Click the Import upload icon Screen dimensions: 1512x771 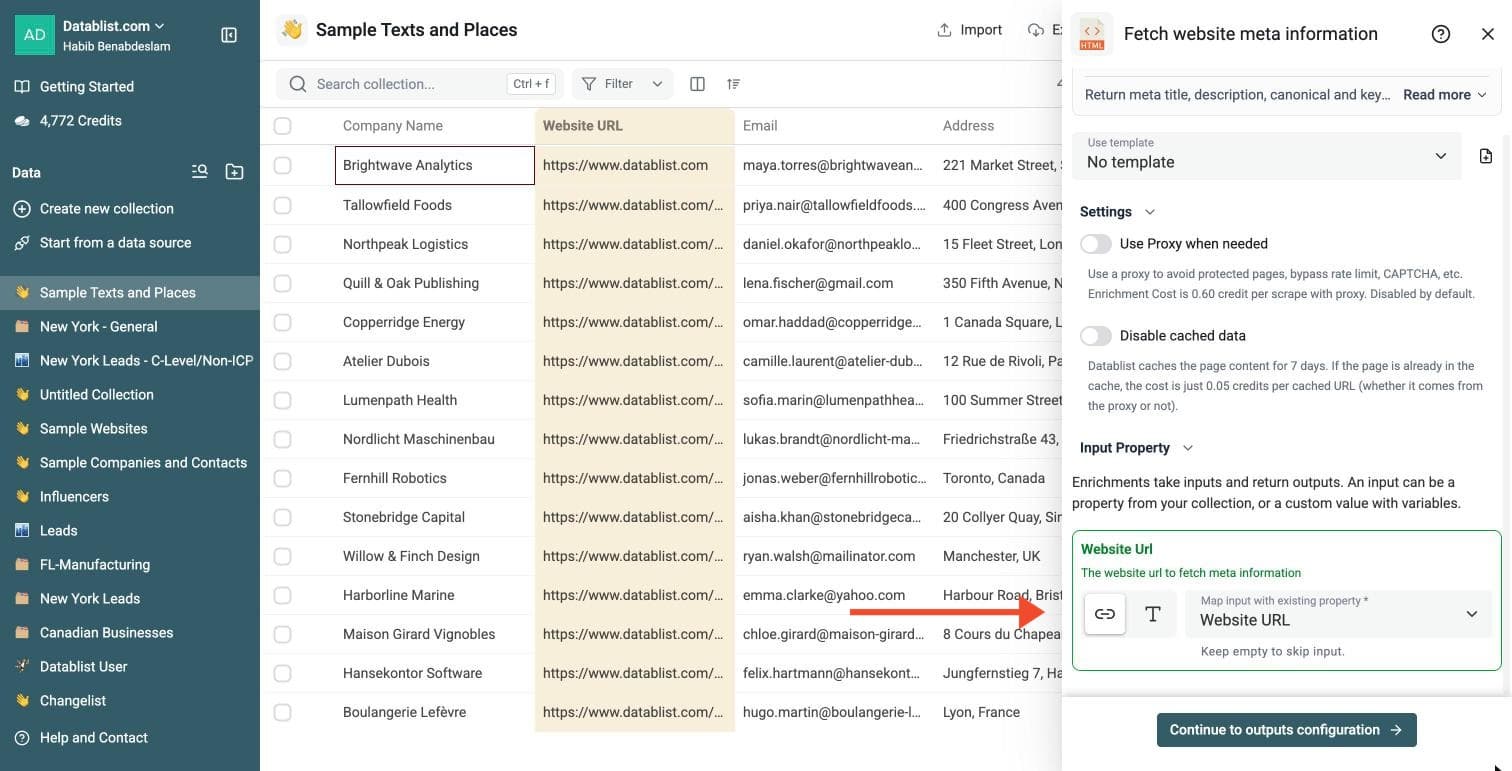(944, 30)
